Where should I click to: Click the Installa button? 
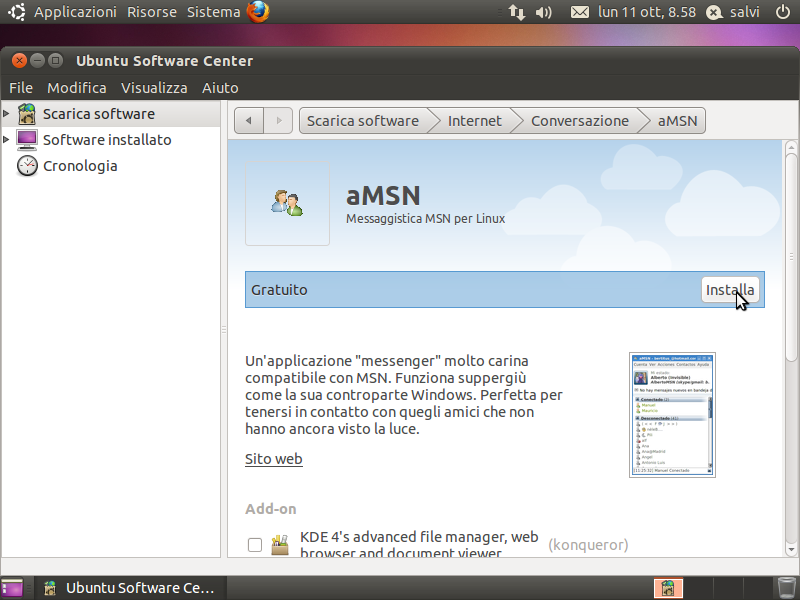tap(730, 290)
